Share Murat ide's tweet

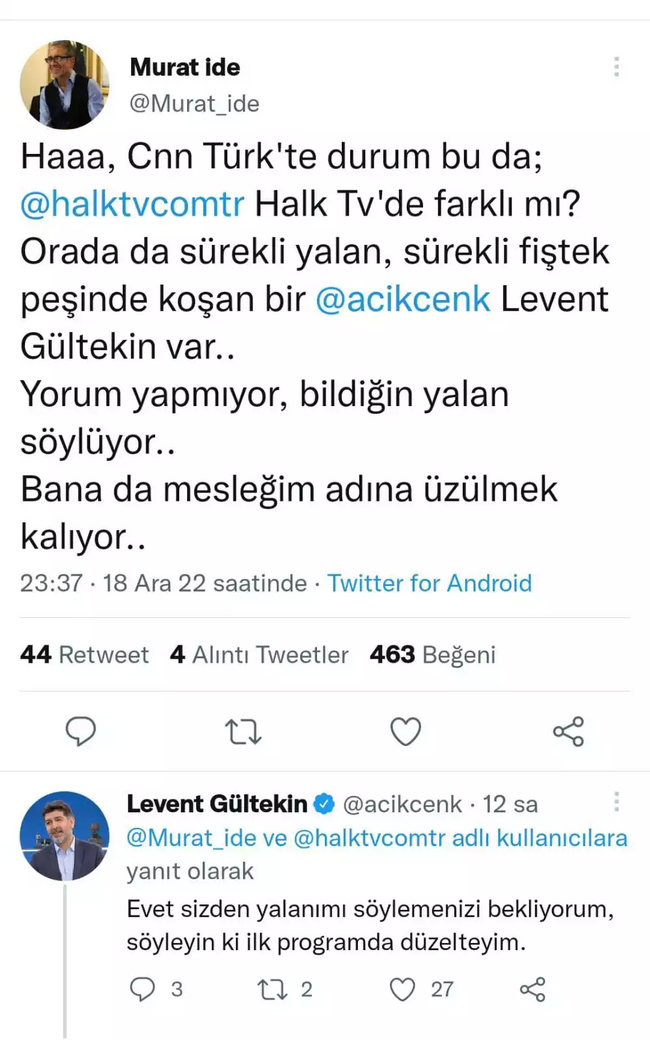[568, 731]
